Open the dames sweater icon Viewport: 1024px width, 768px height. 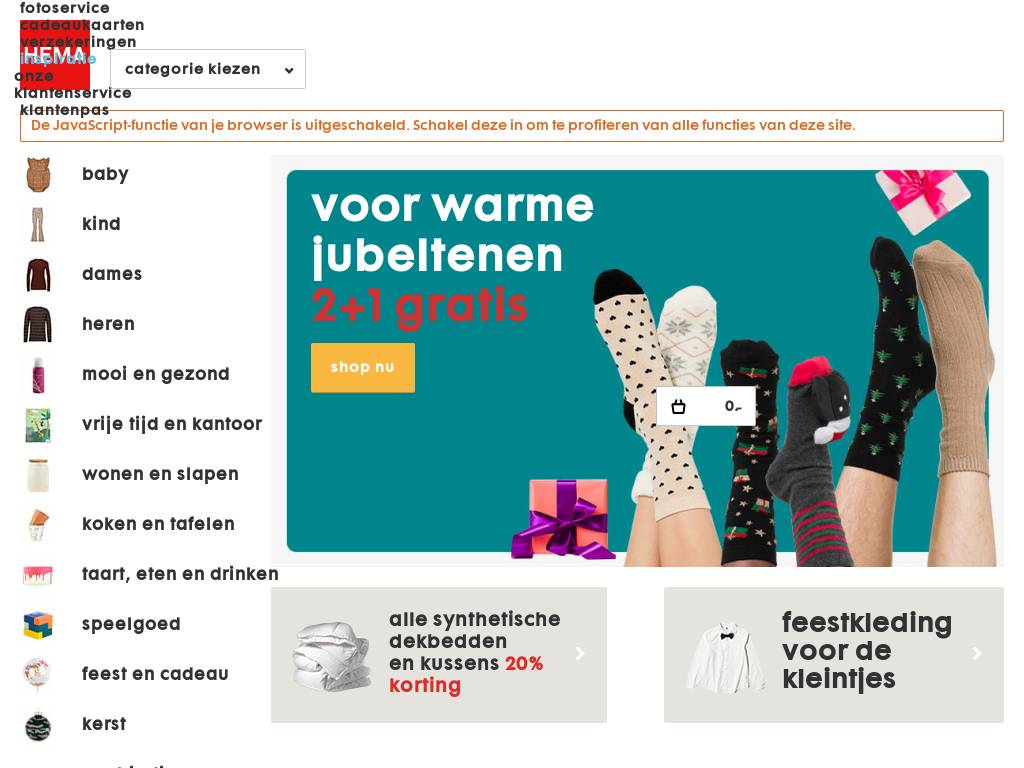(39, 274)
